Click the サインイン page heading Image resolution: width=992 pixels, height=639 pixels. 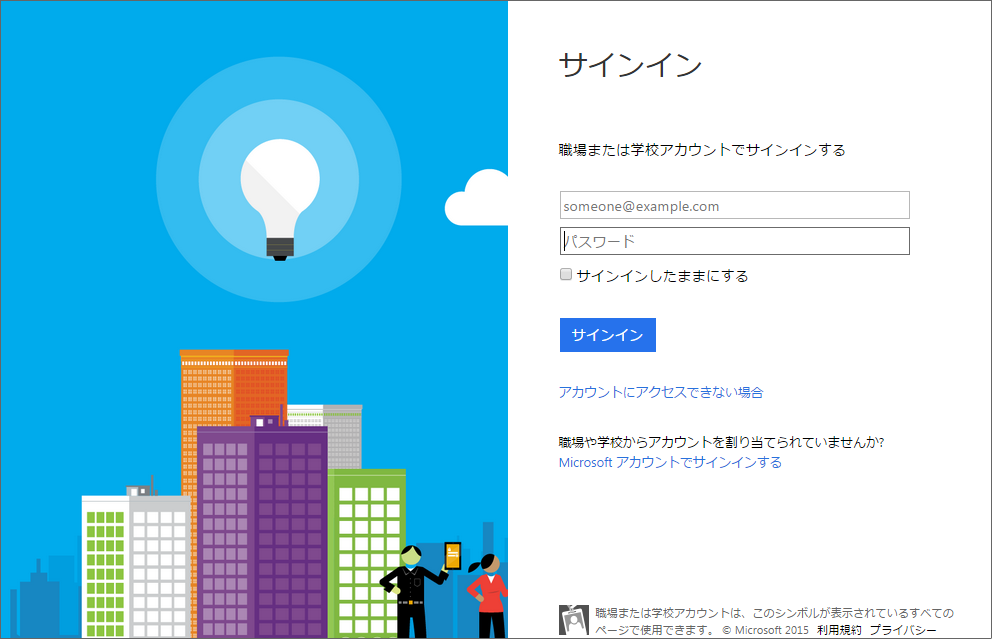click(x=630, y=65)
